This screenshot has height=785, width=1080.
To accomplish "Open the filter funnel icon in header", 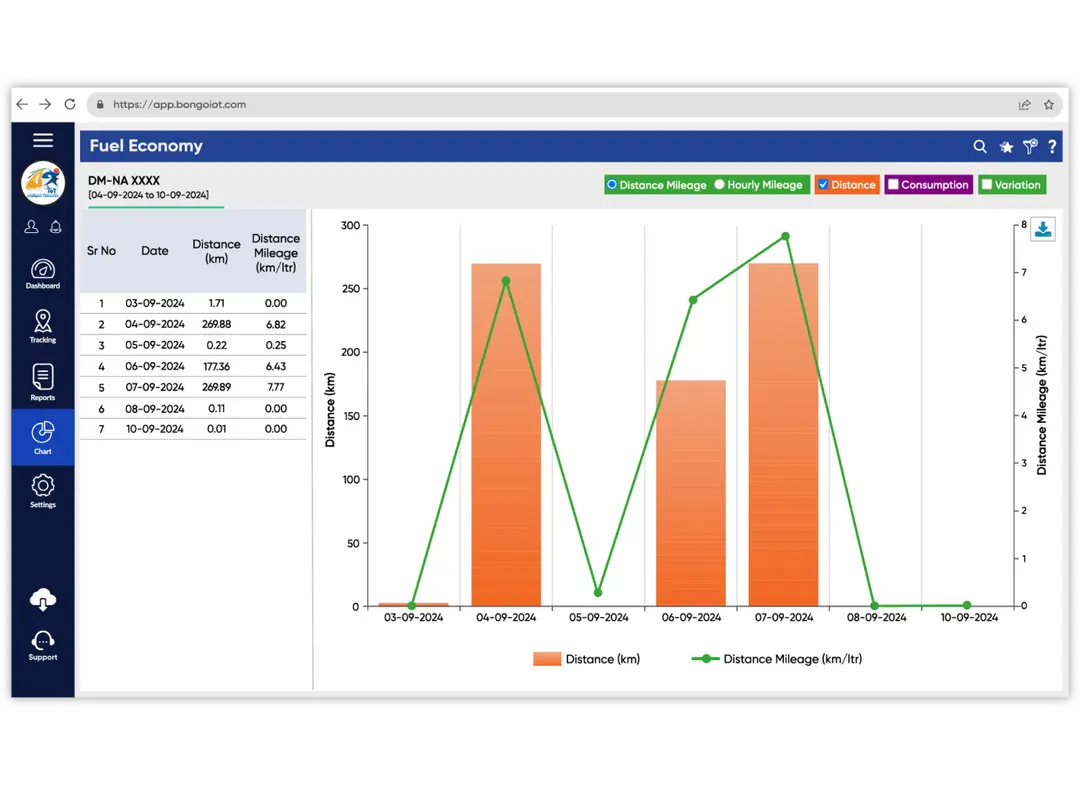I will [x=1030, y=147].
